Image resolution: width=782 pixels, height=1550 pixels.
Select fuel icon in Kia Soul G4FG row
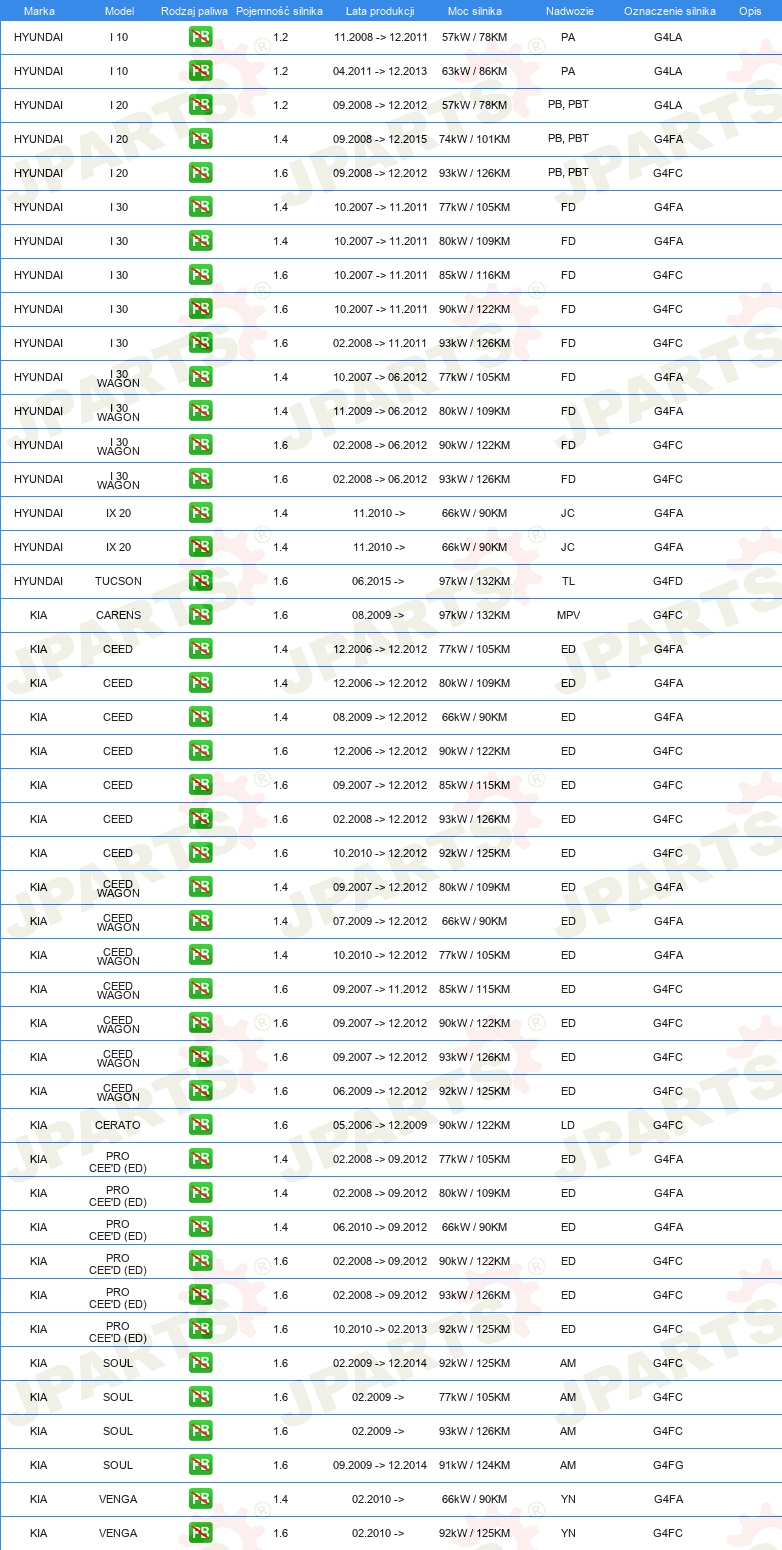200,1465
